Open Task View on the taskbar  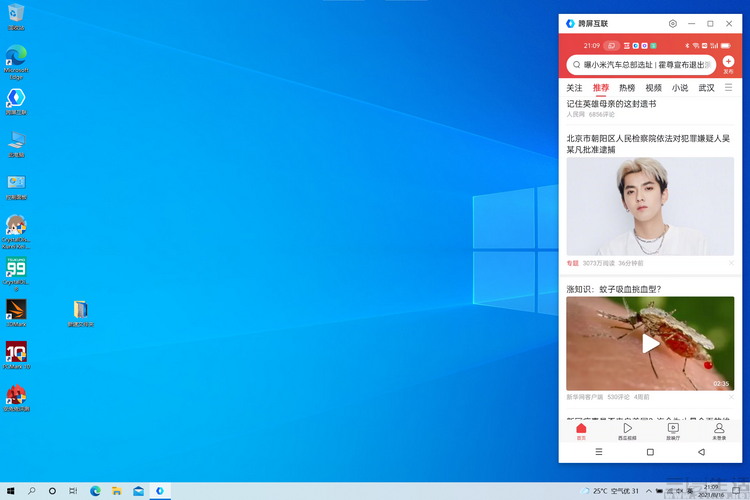[73, 491]
